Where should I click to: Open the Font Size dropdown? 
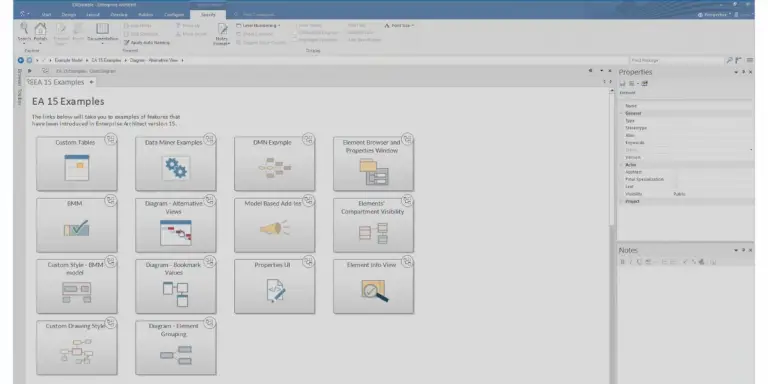(x=399, y=25)
